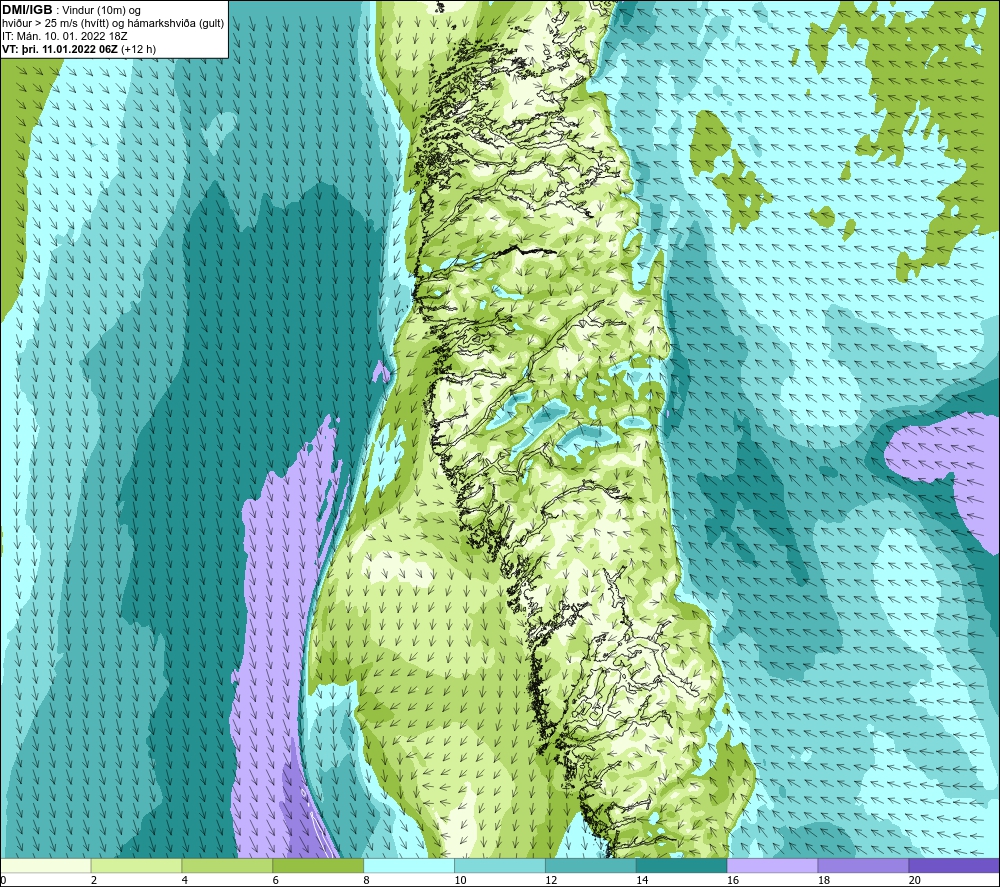Click the "VT: þri. 11.01.2022 06Z" valid time
The height and width of the screenshot is (887, 1000).
[59, 49]
